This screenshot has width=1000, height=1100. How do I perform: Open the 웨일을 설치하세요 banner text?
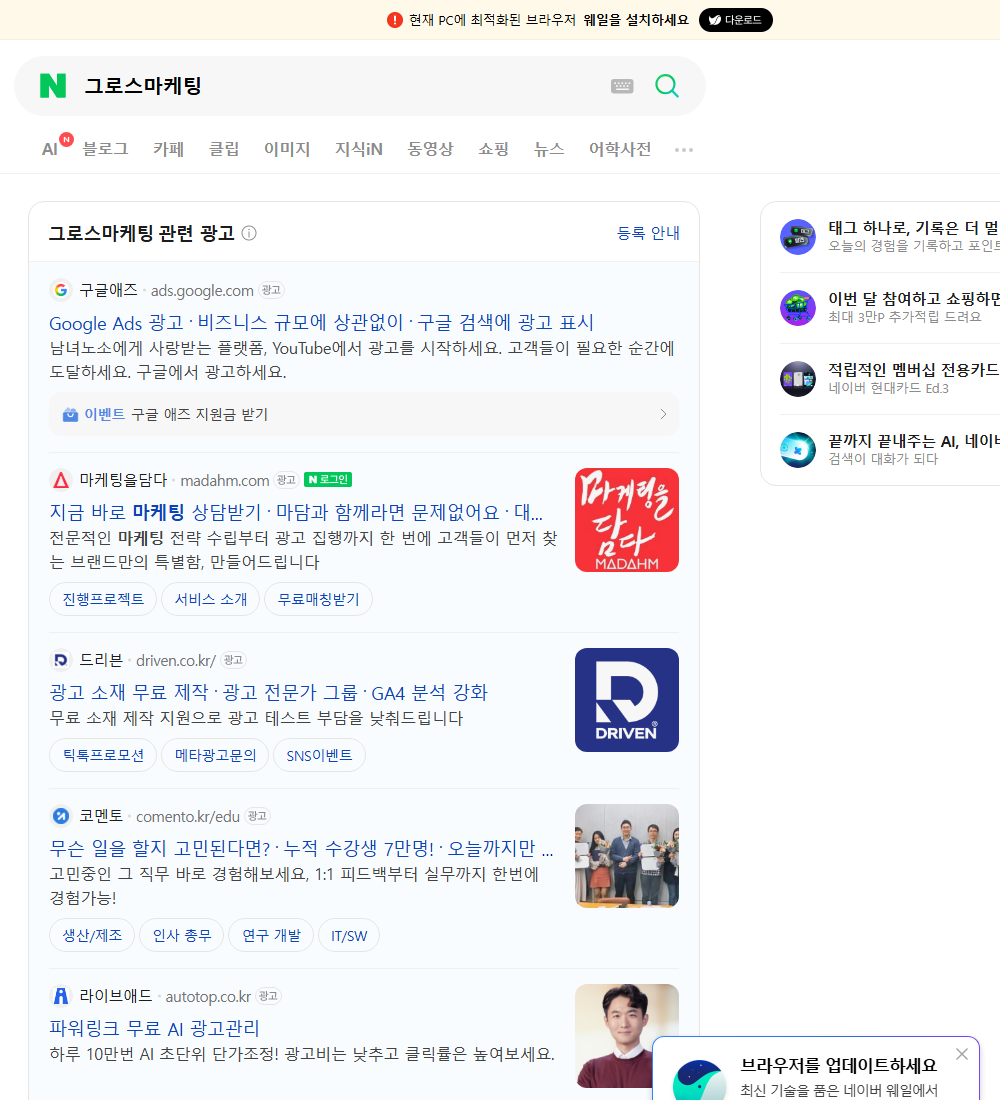click(636, 20)
